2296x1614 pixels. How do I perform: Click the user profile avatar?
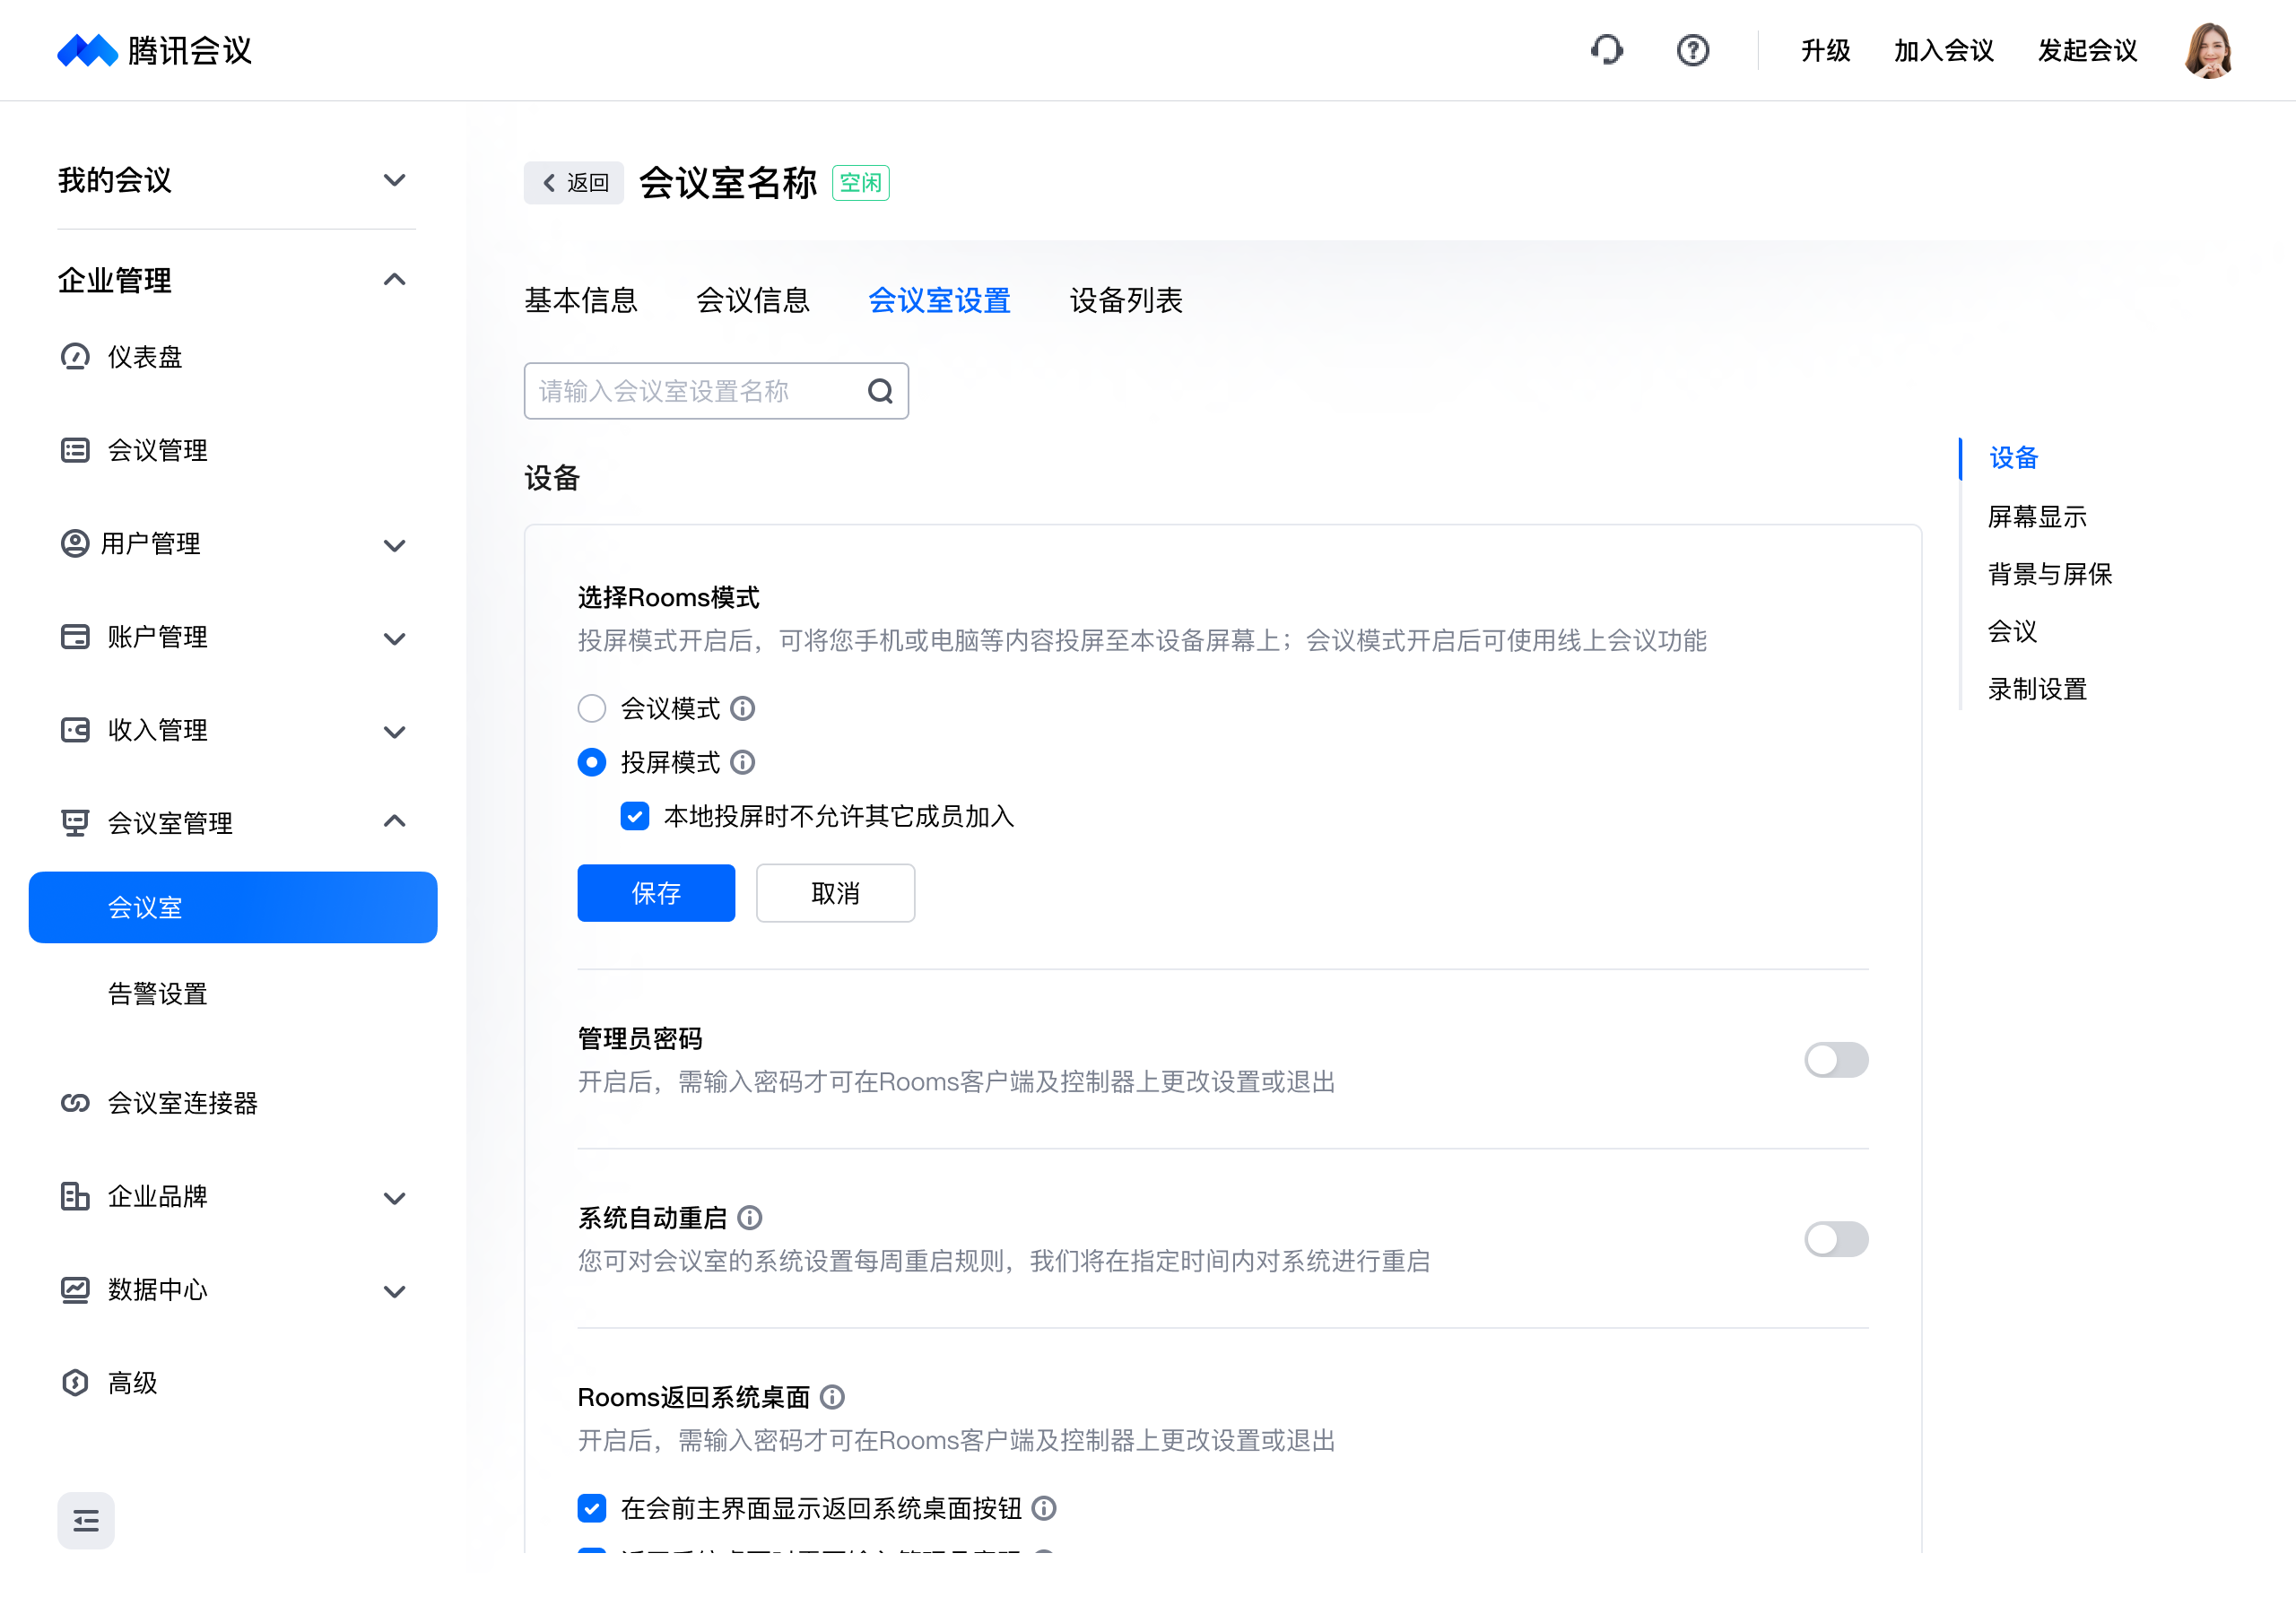pyautogui.click(x=2208, y=50)
